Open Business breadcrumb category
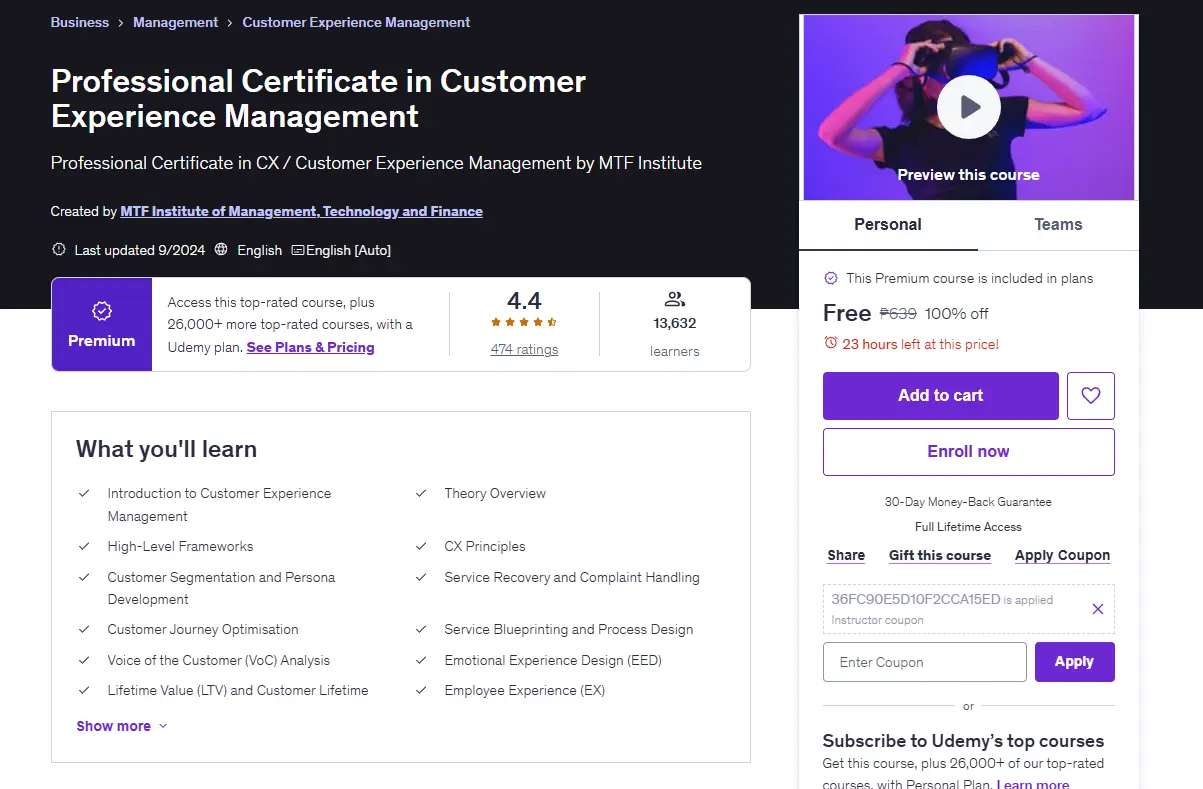This screenshot has height=789, width=1203. [80, 22]
